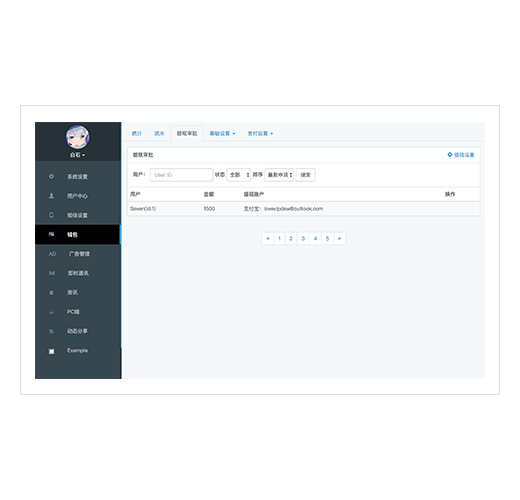Screen dimensions: 520x500
Task: Click the user avatar picture
Action: point(77,137)
